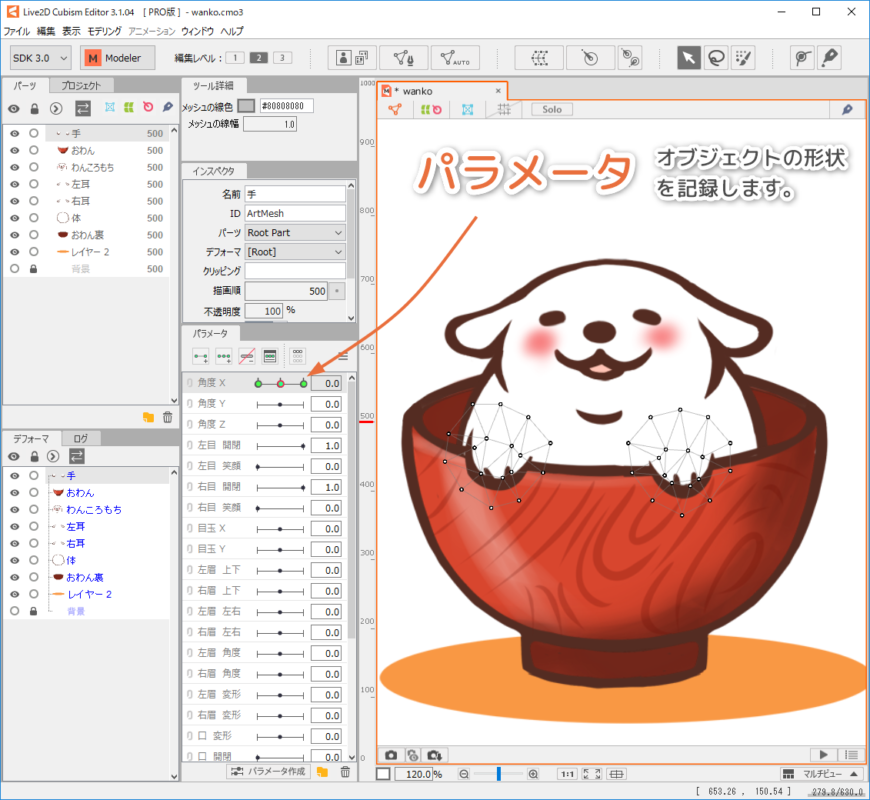Screen dimensions: 870x800
Task: Click the Solo button in canvas toolbar
Action: point(552,109)
